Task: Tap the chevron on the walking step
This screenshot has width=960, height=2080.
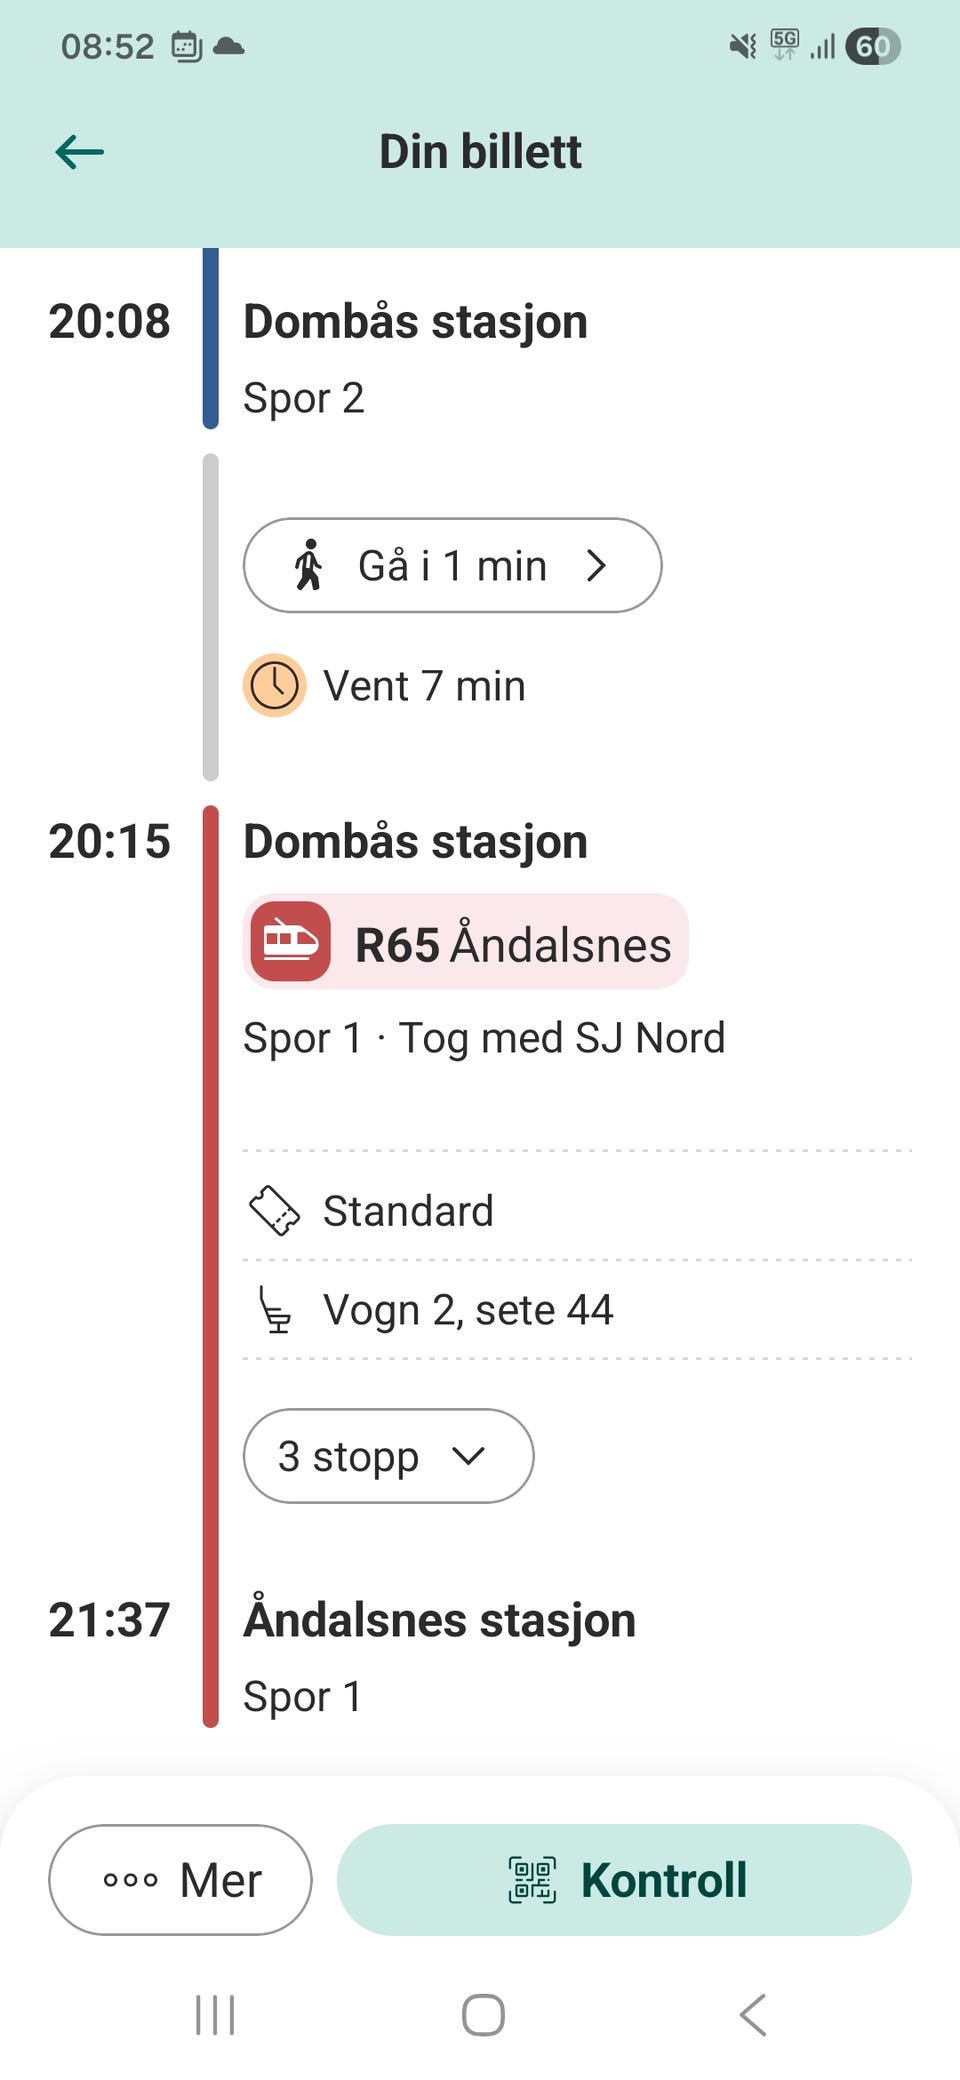Action: [597, 565]
